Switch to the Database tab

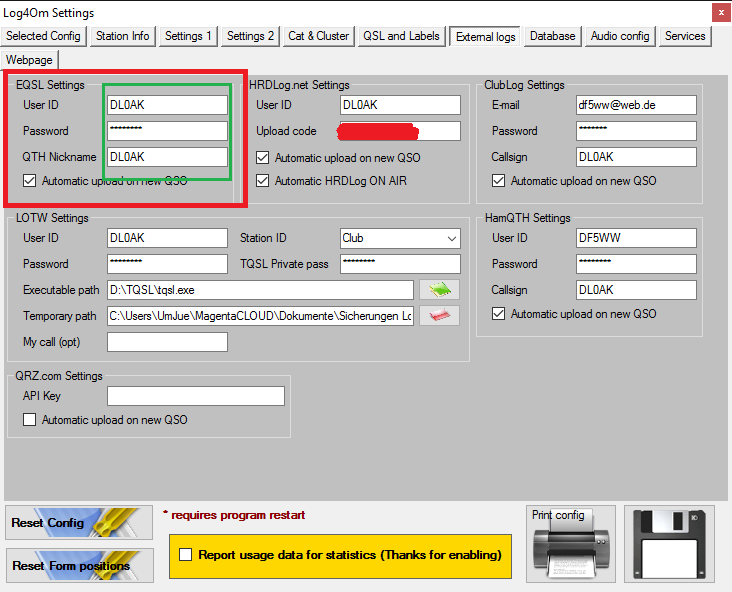click(552, 36)
